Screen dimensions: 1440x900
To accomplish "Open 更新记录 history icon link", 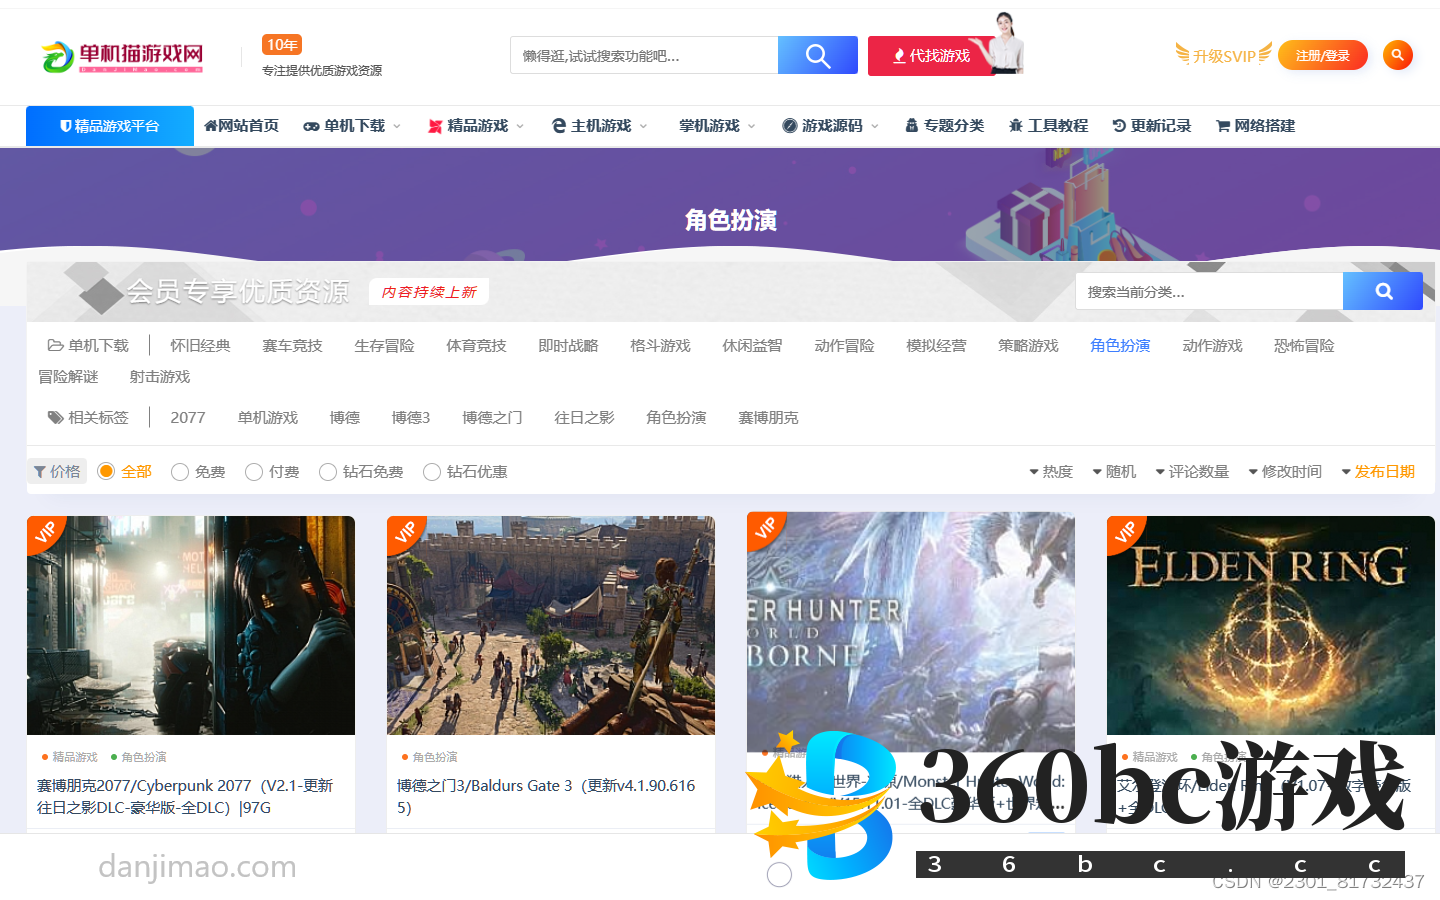I will (x=1151, y=126).
